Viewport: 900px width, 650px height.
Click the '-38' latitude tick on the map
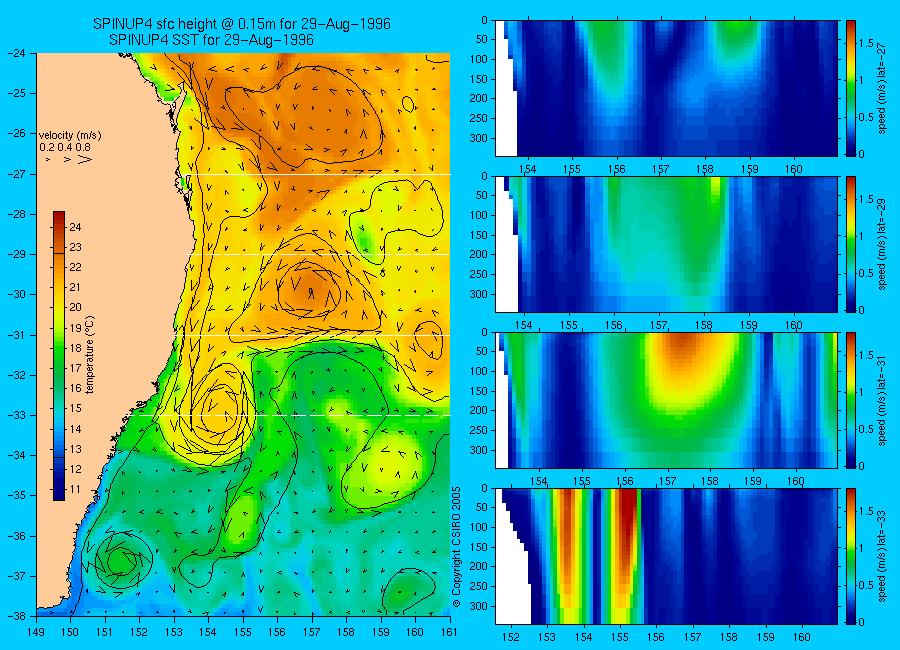coord(16,616)
